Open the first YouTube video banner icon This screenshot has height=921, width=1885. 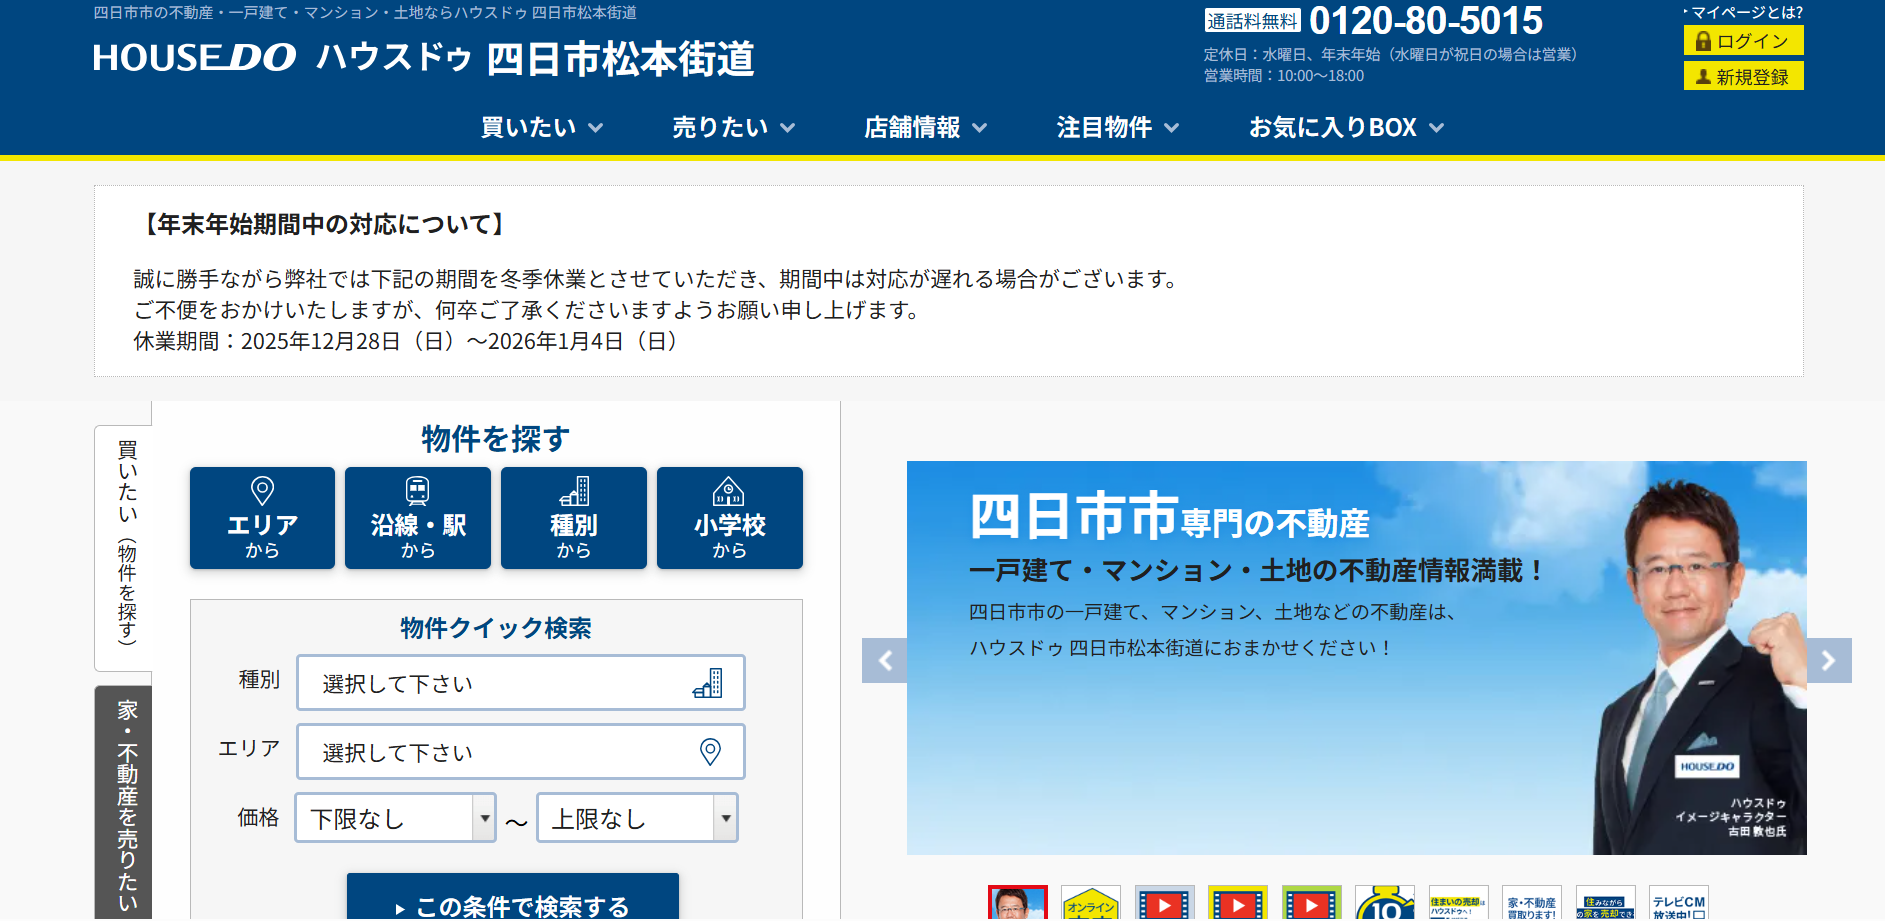pos(1164,903)
